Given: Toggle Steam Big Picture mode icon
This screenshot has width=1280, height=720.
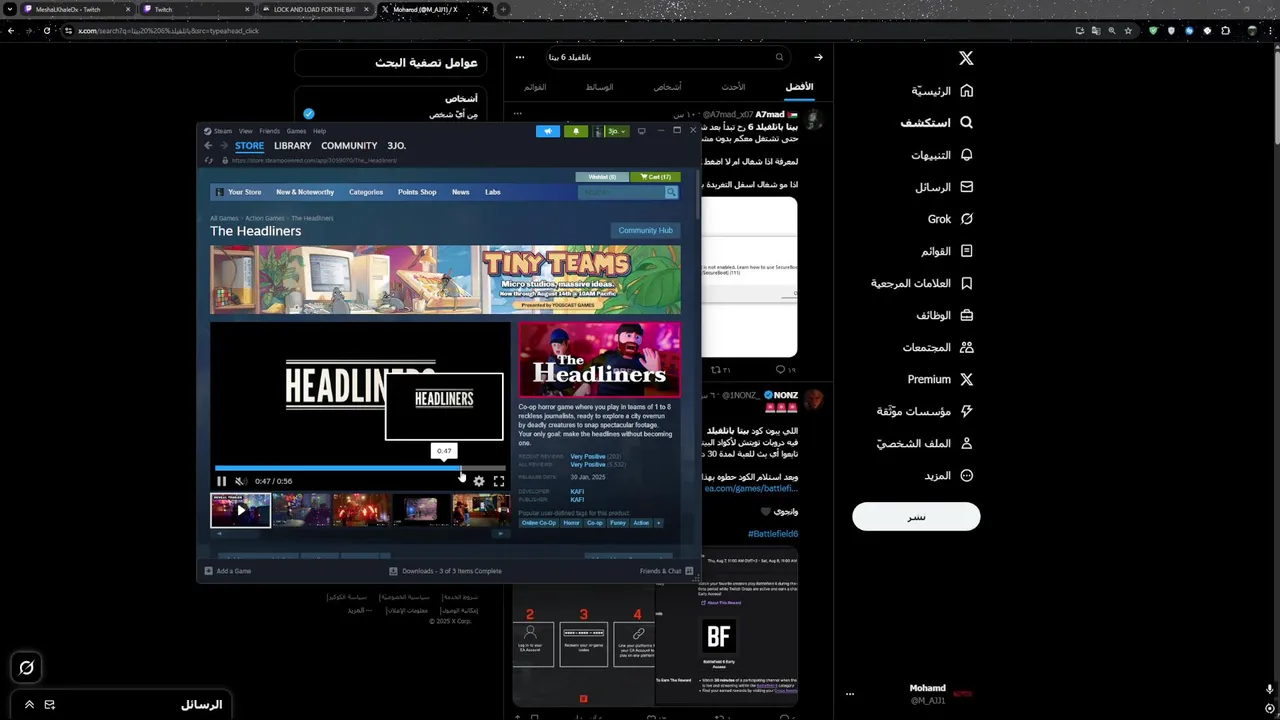Looking at the screenshot, I should click(x=642, y=131).
